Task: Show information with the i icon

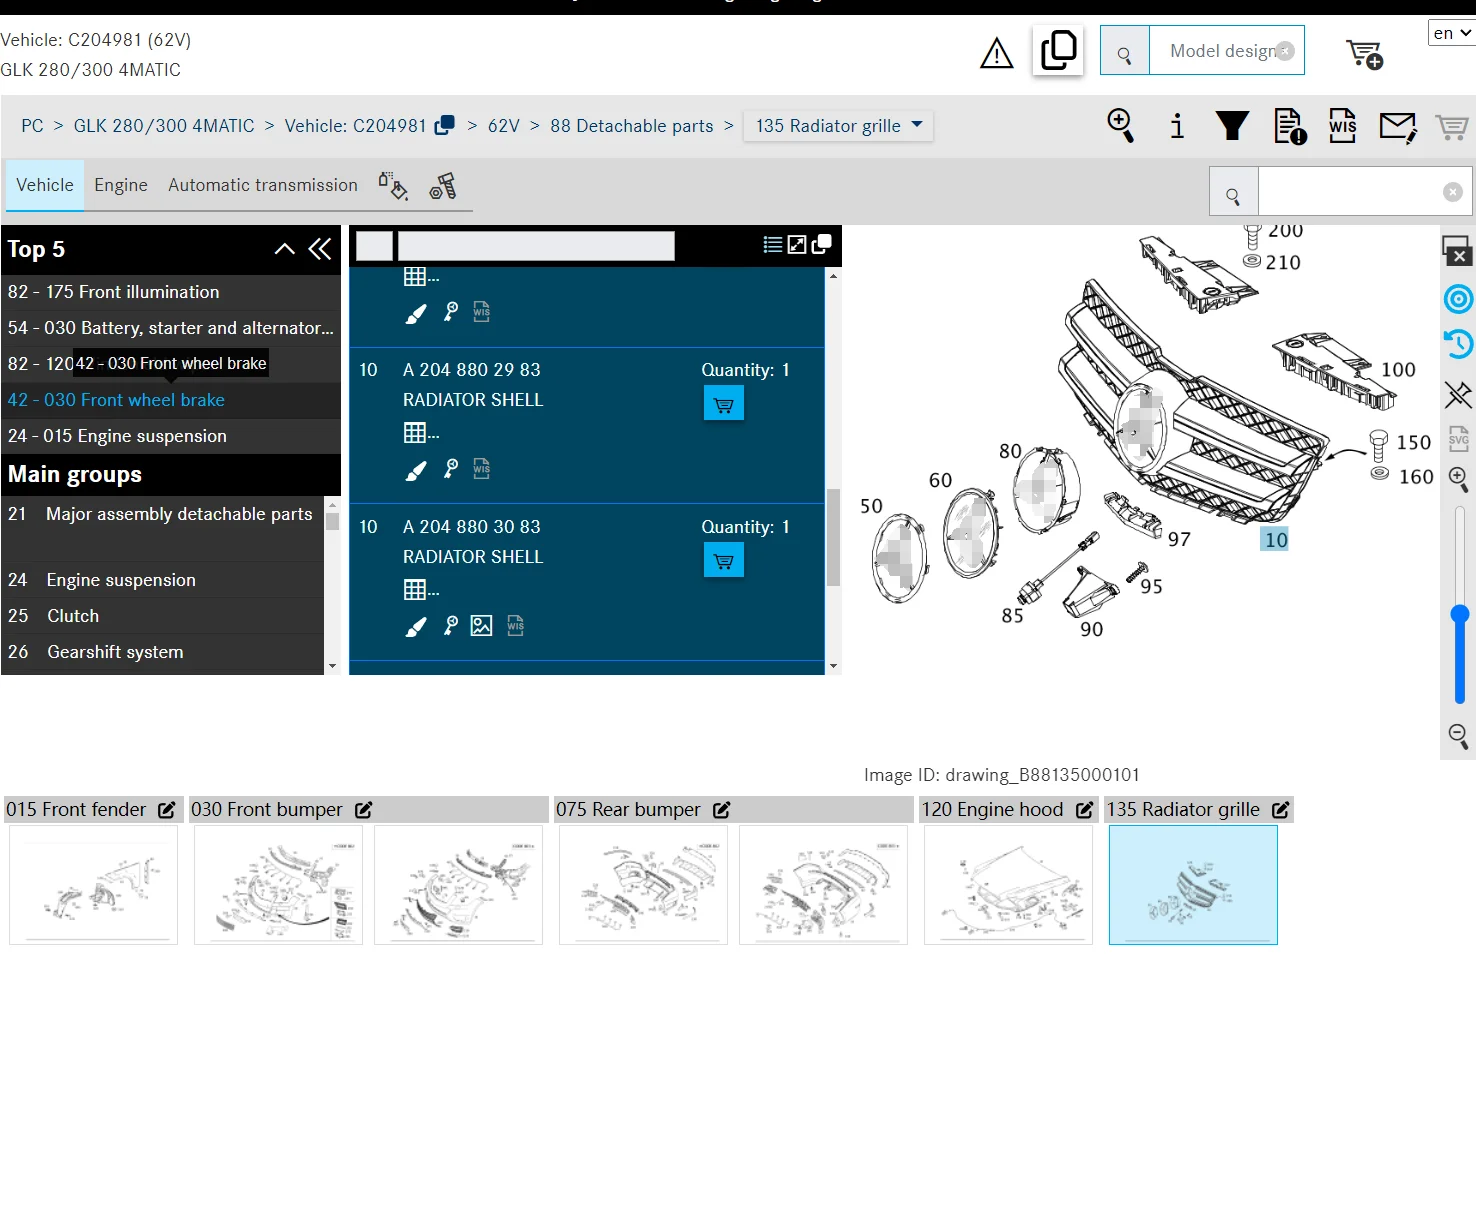Action: 1177,126
